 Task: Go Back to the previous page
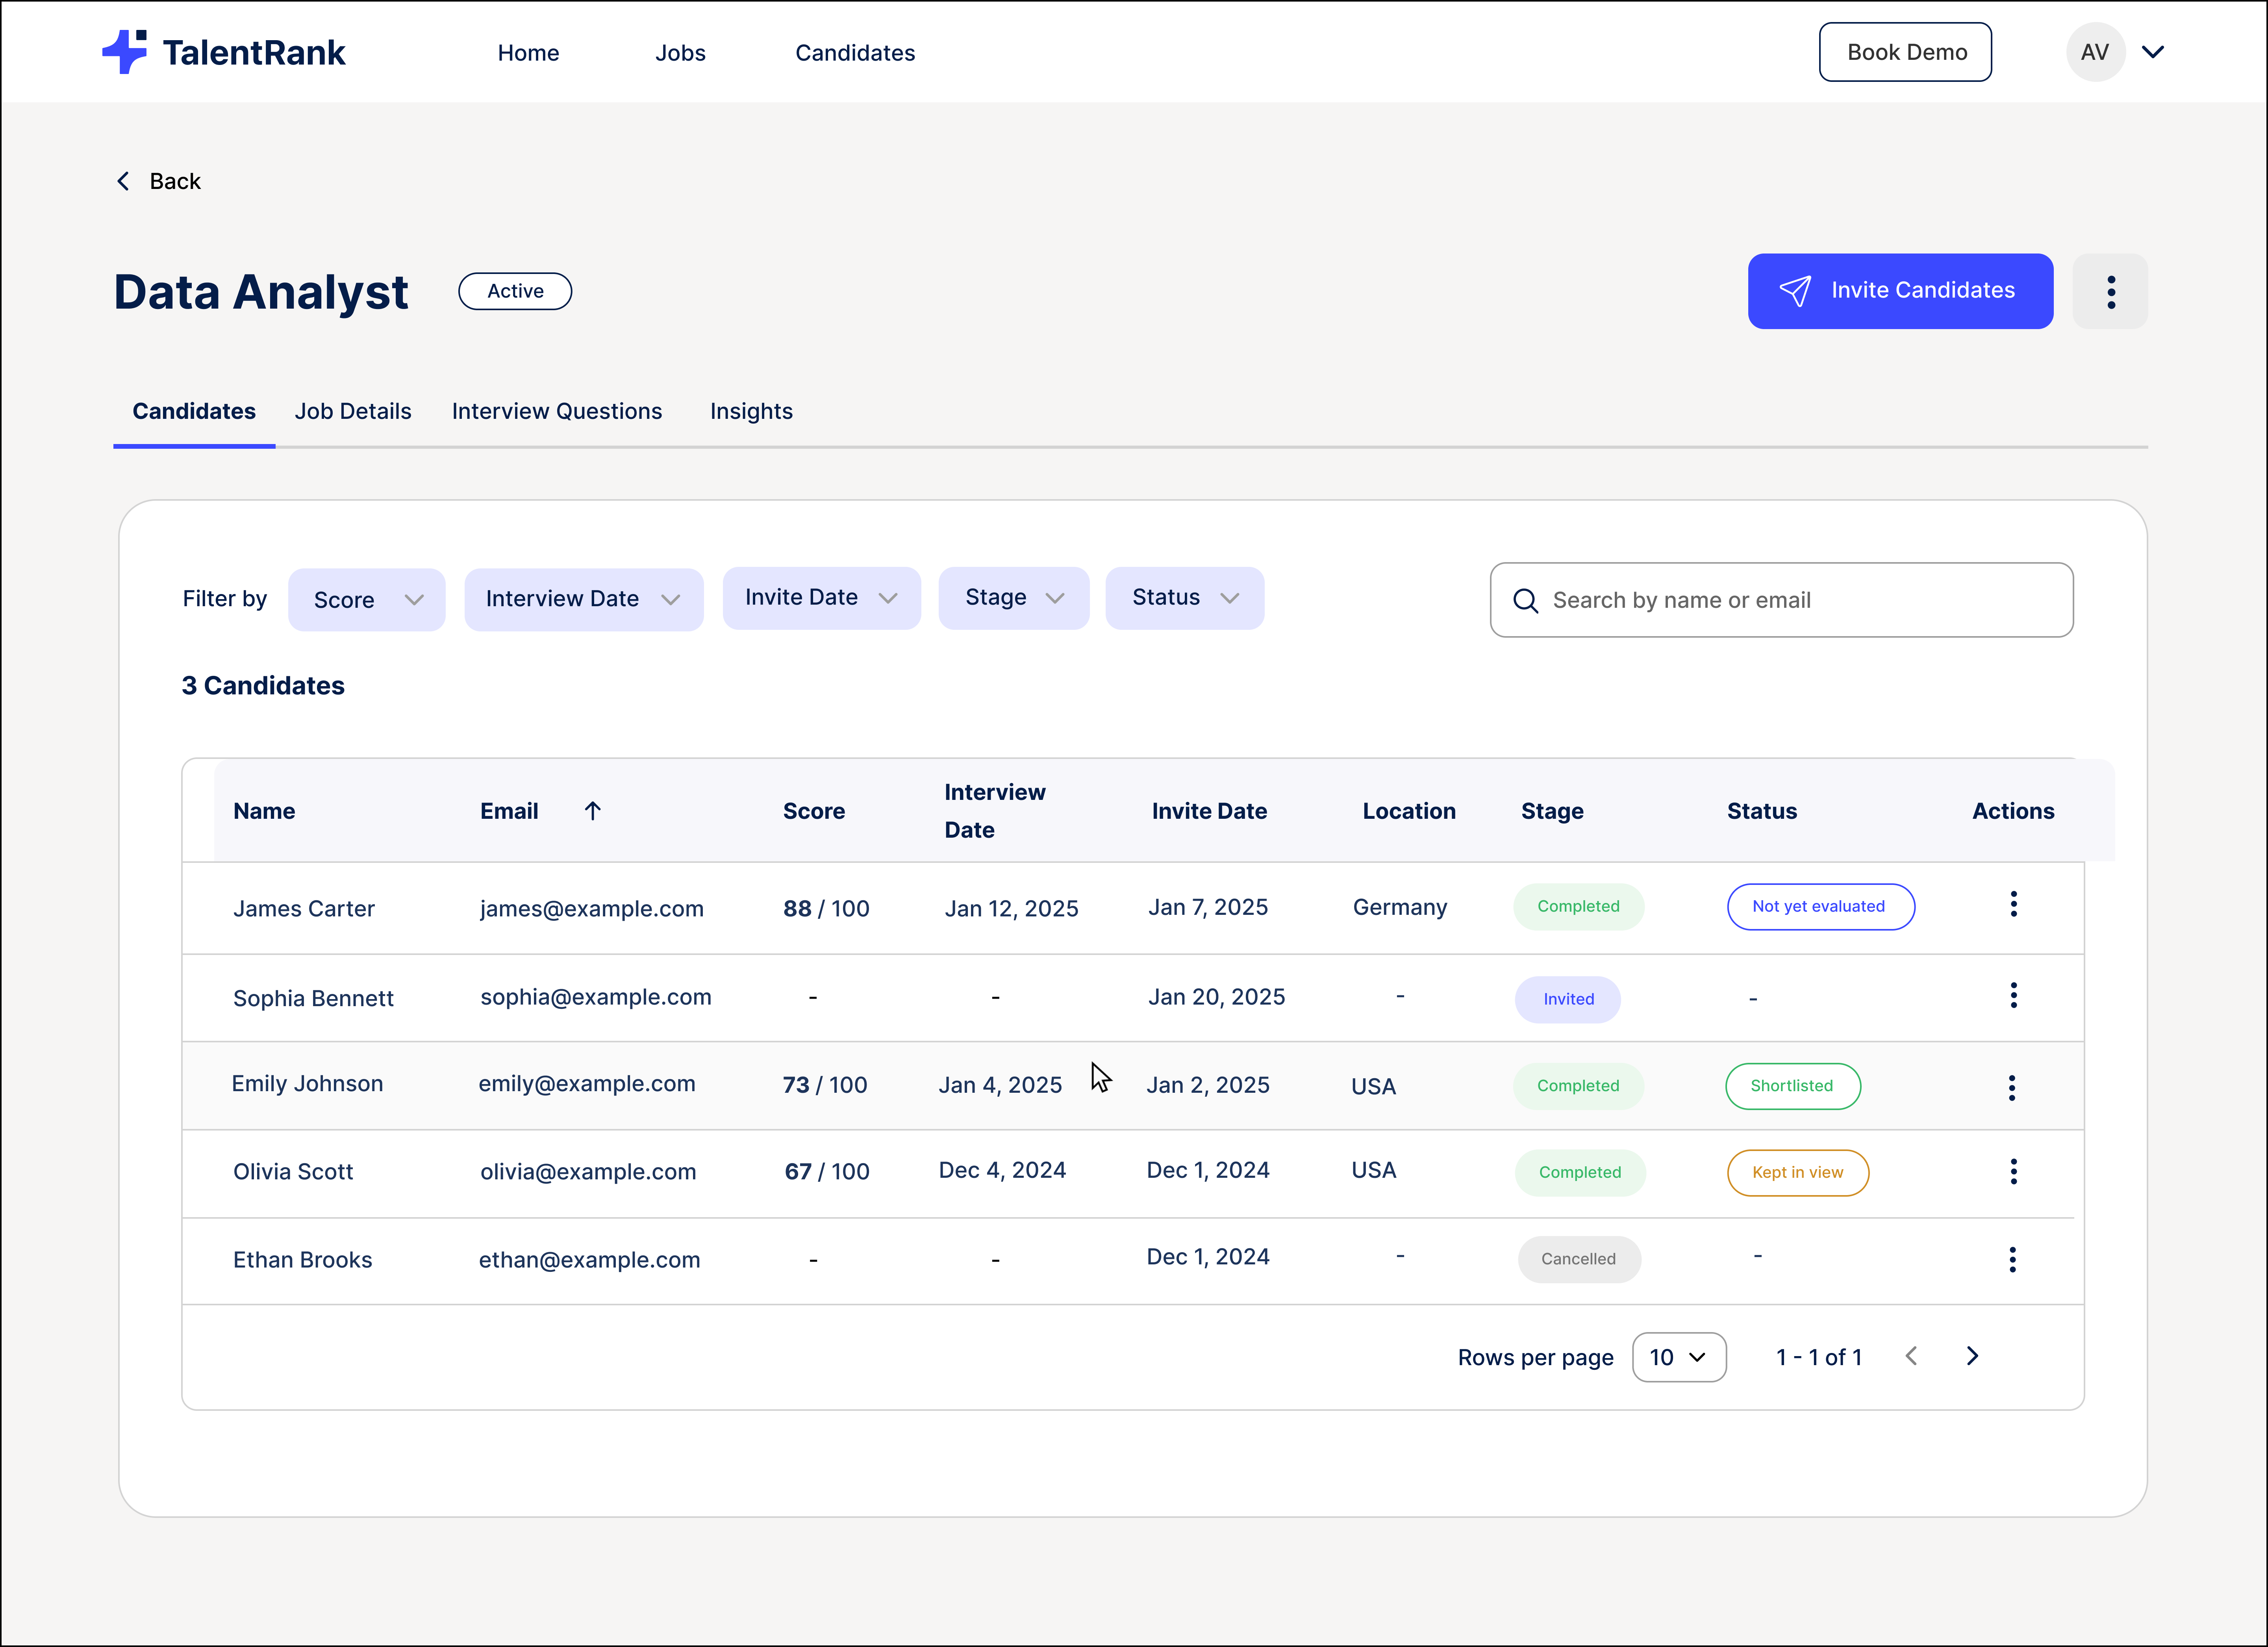(159, 182)
